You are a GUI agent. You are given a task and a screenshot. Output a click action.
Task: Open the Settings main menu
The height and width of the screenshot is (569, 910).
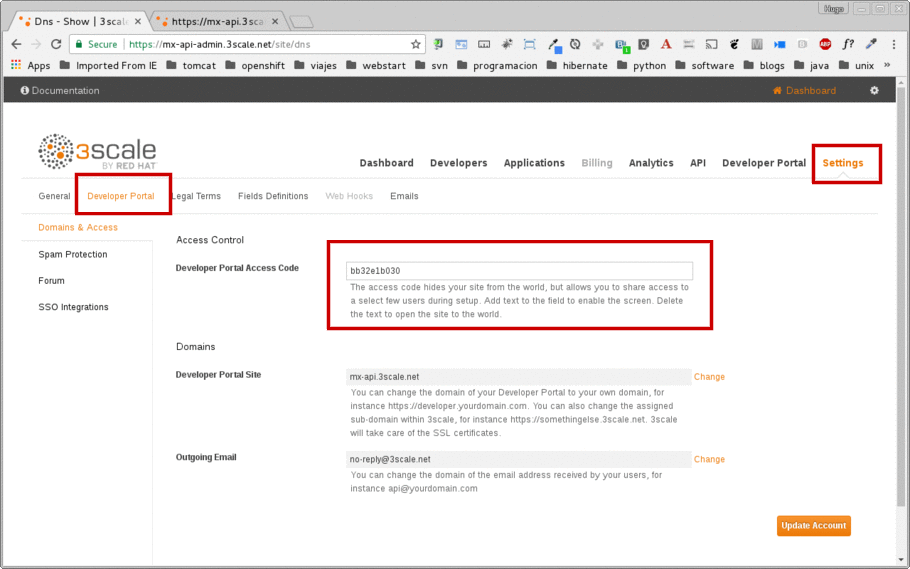843,163
